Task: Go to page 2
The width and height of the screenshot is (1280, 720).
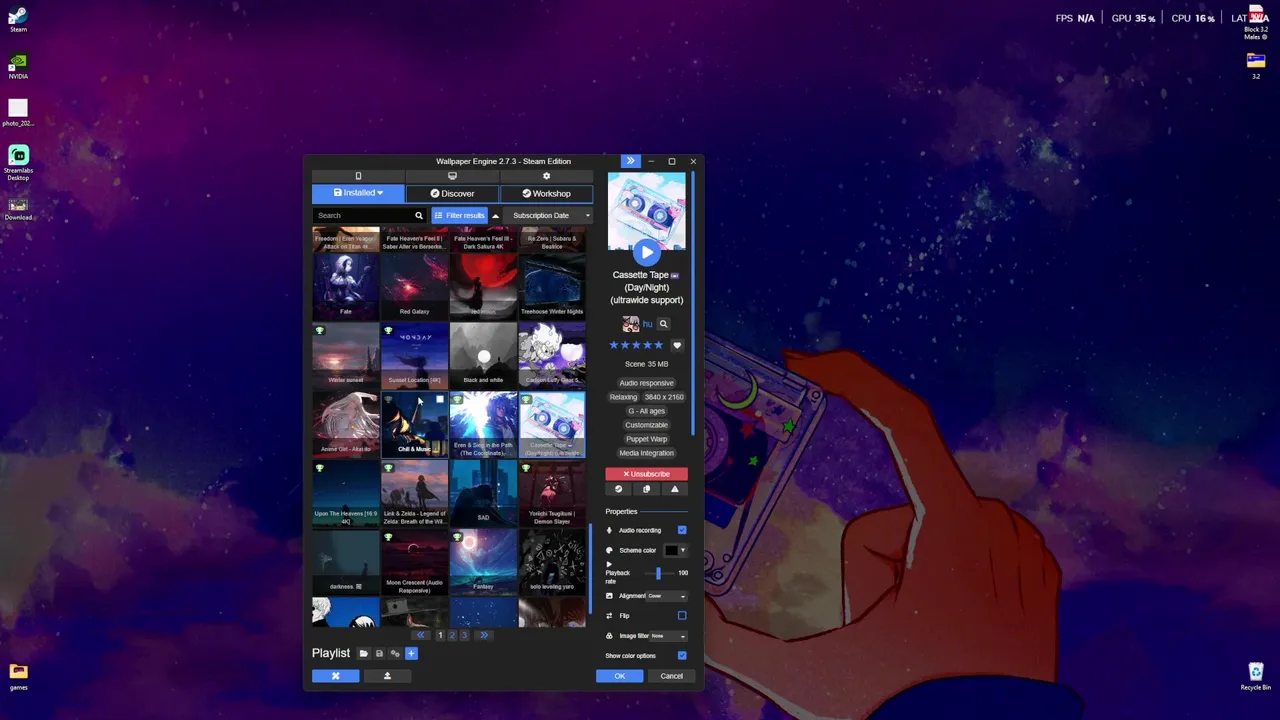Action: (452, 635)
